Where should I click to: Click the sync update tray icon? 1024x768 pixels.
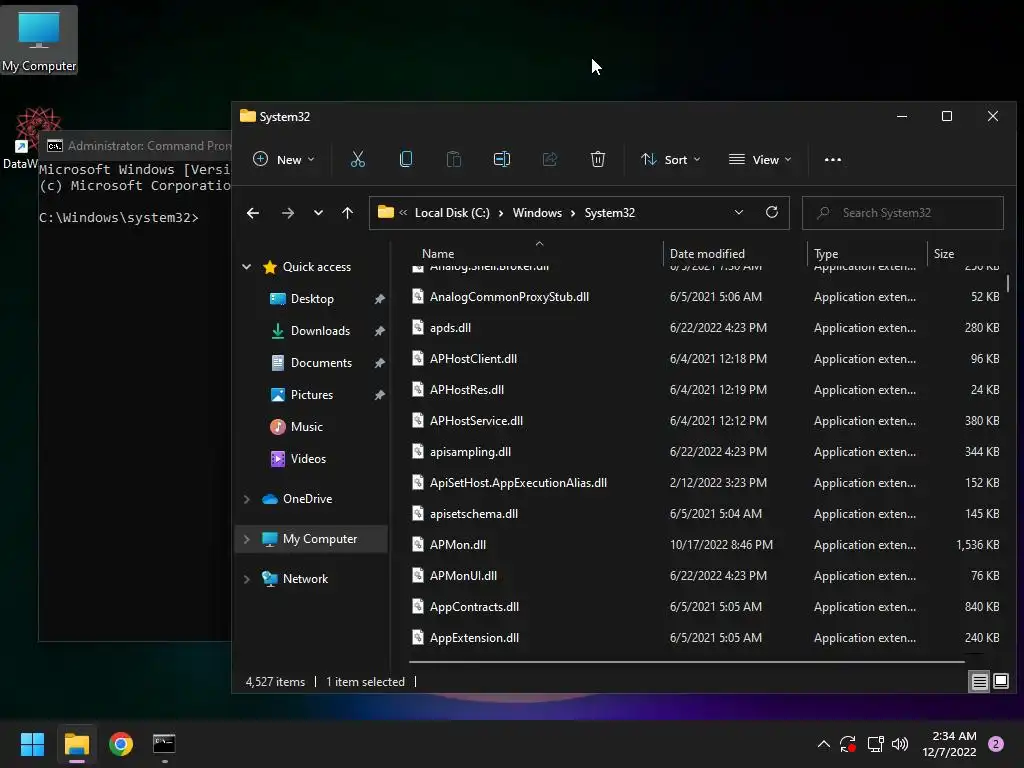(848, 744)
